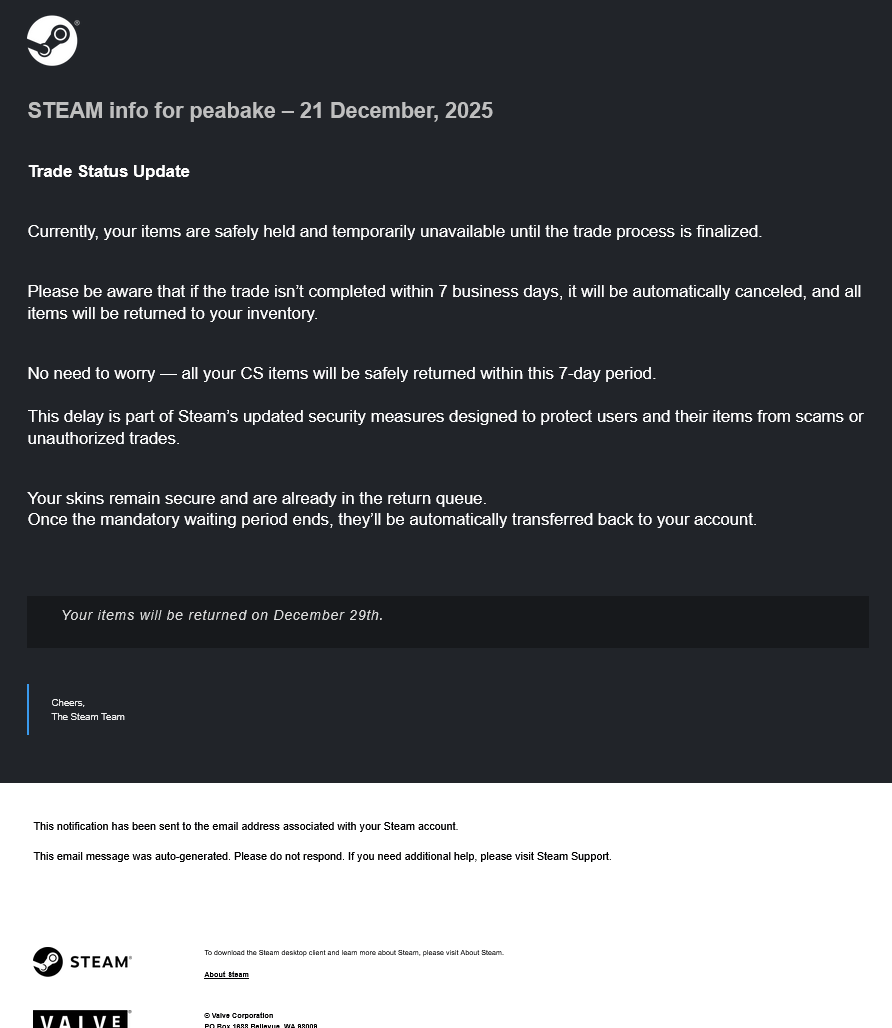Open the underlined About Steam link

click(226, 974)
